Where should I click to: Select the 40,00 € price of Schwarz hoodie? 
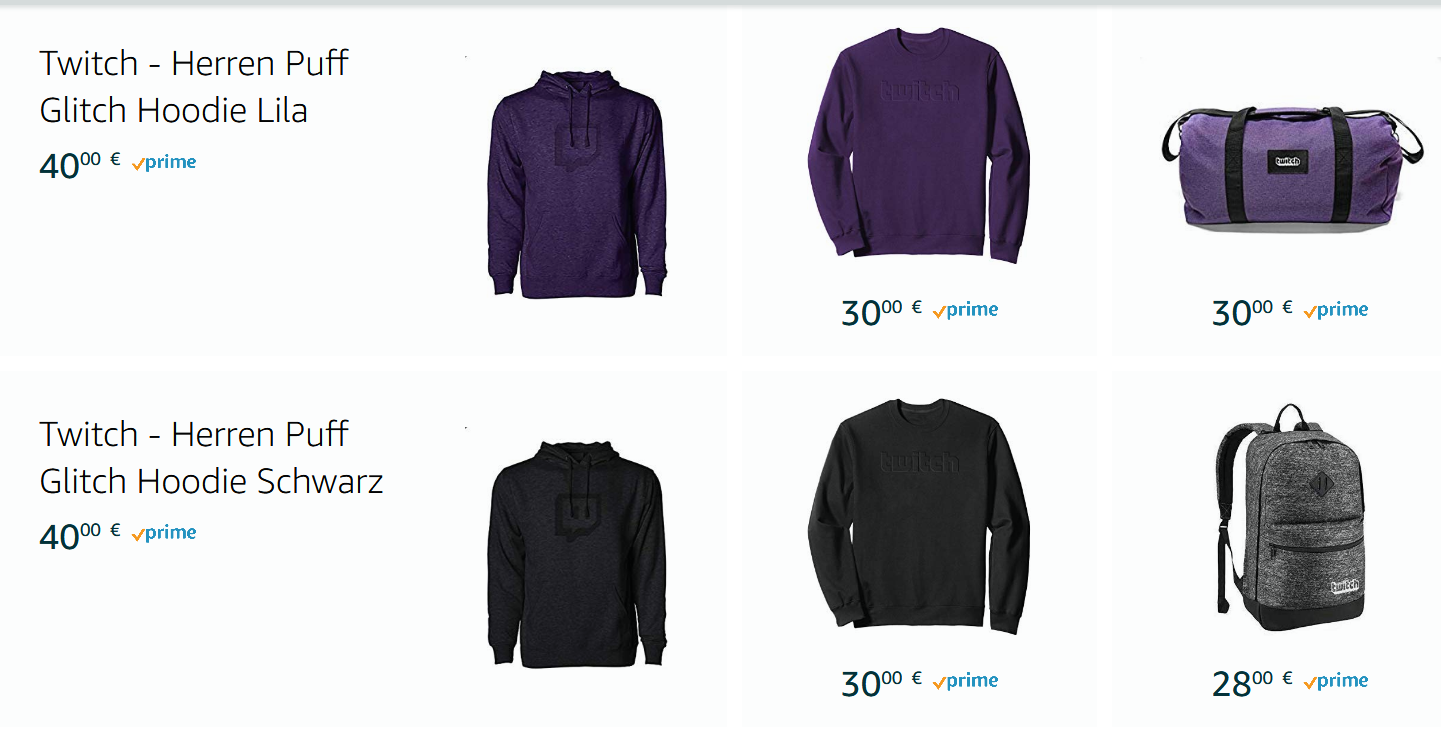point(80,535)
